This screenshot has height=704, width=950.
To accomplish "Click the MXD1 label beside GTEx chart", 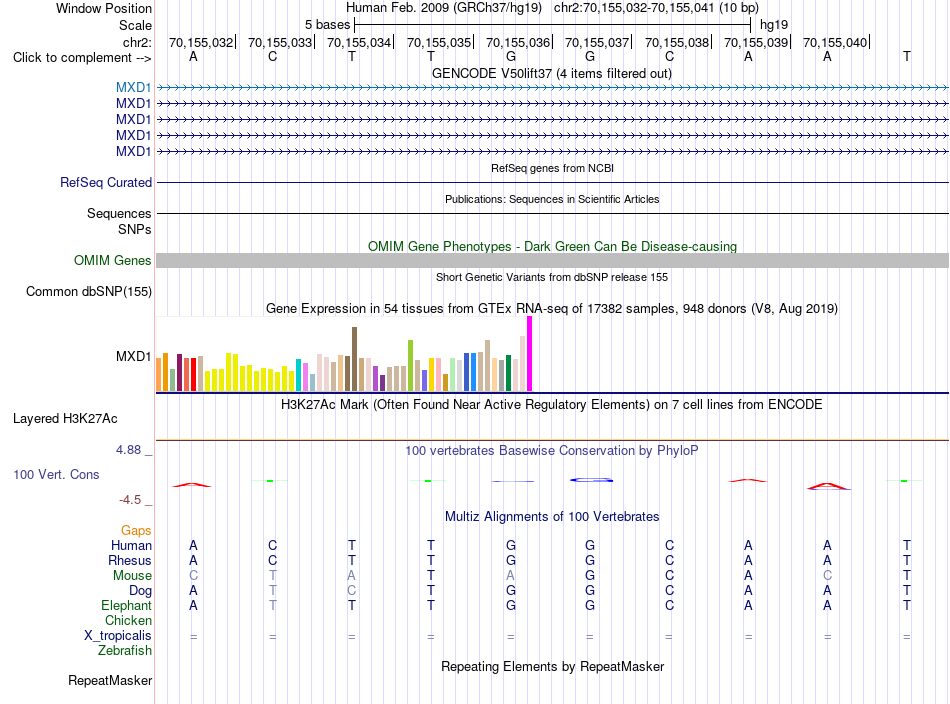I will click(x=133, y=356).
